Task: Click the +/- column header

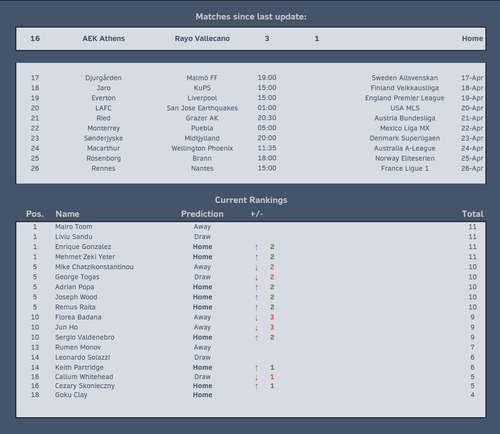Action: 257,214
